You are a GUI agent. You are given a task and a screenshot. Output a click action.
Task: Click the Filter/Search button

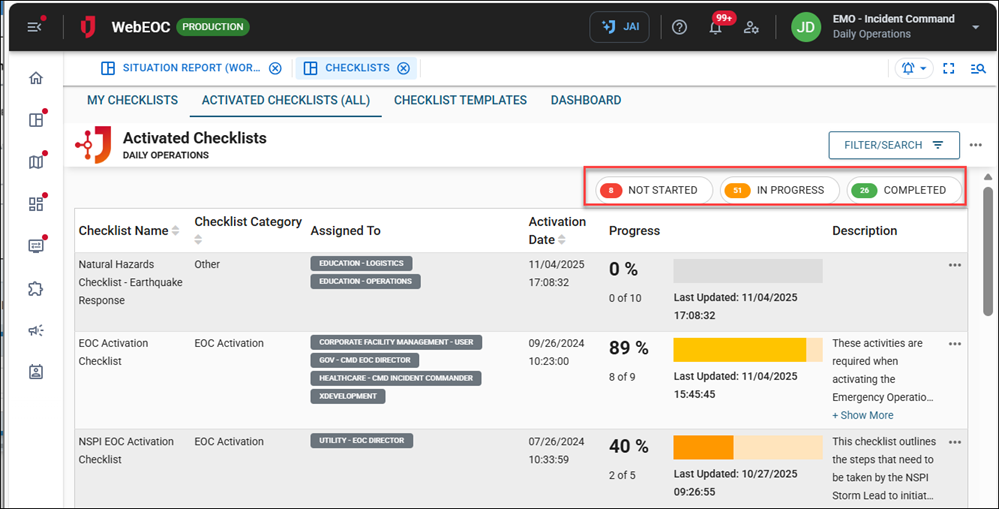pos(894,145)
